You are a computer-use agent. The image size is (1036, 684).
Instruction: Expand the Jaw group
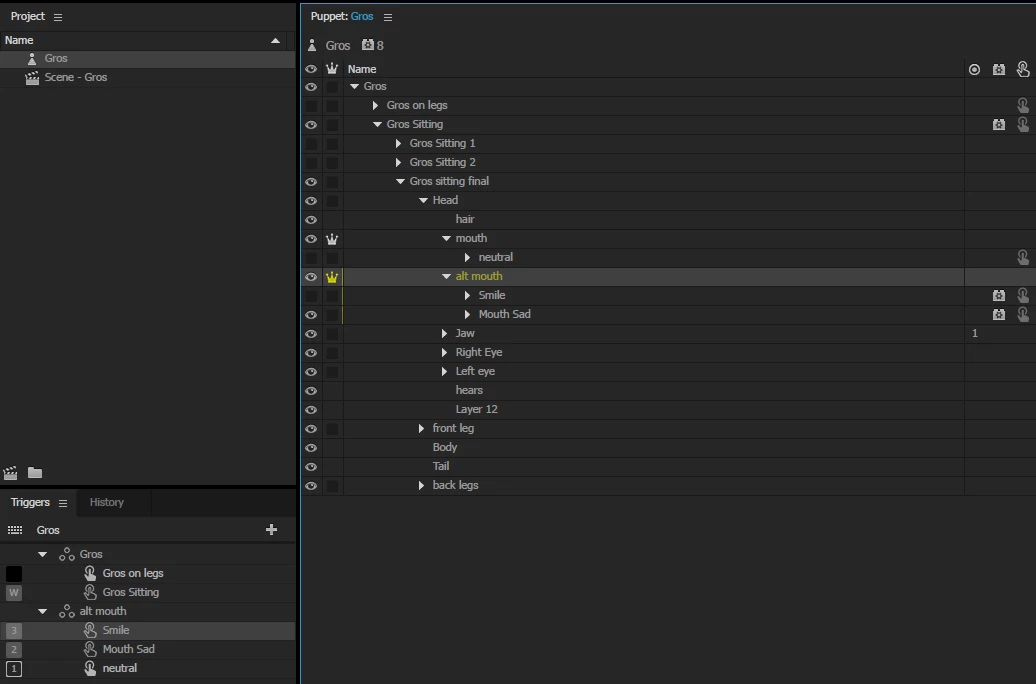tap(445, 334)
